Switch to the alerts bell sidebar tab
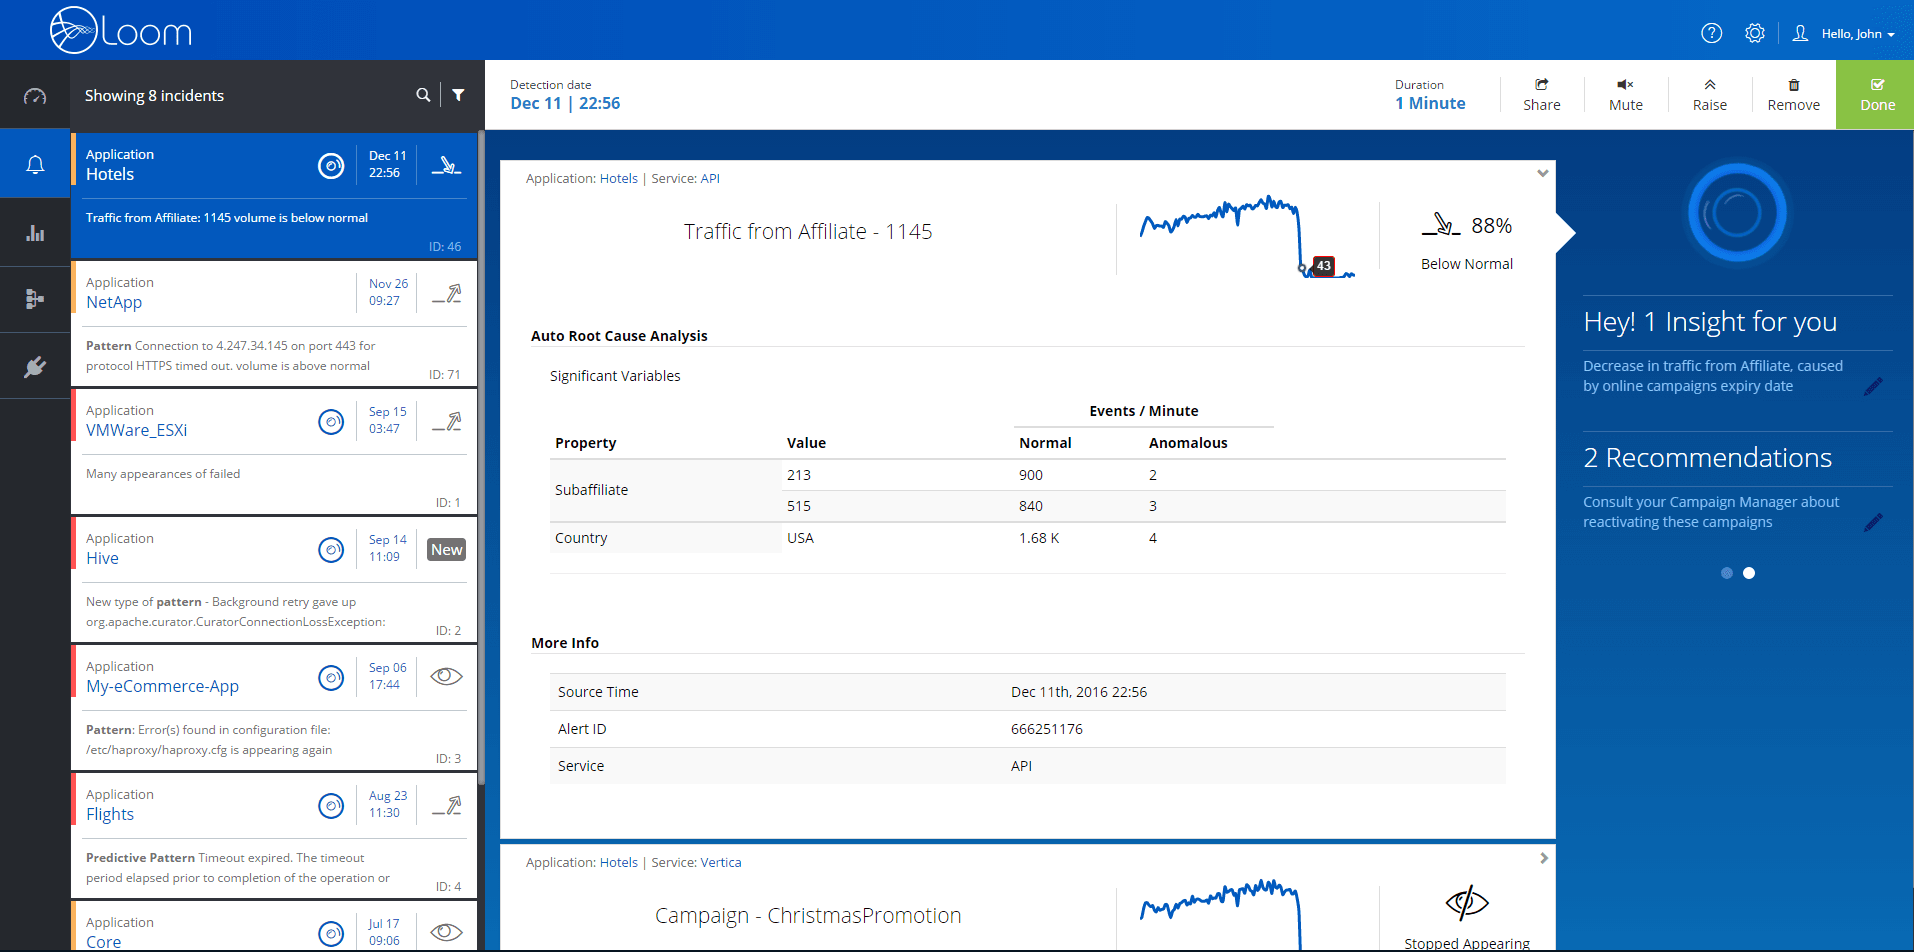This screenshot has width=1914, height=952. [x=35, y=164]
